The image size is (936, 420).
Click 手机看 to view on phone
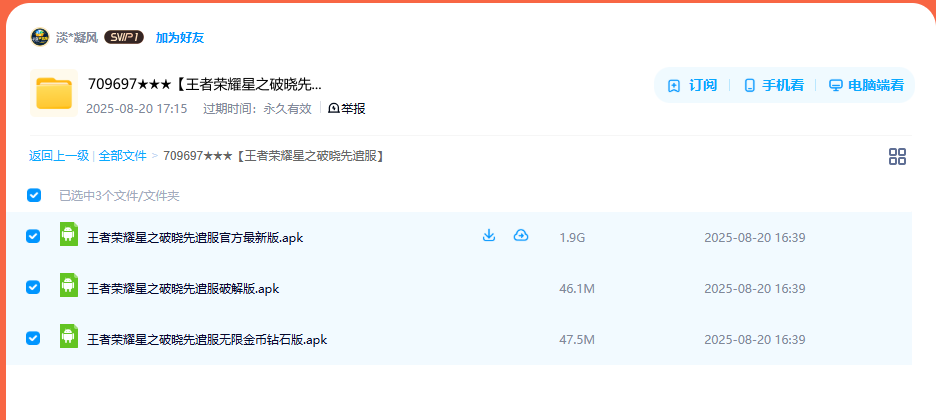coord(774,85)
